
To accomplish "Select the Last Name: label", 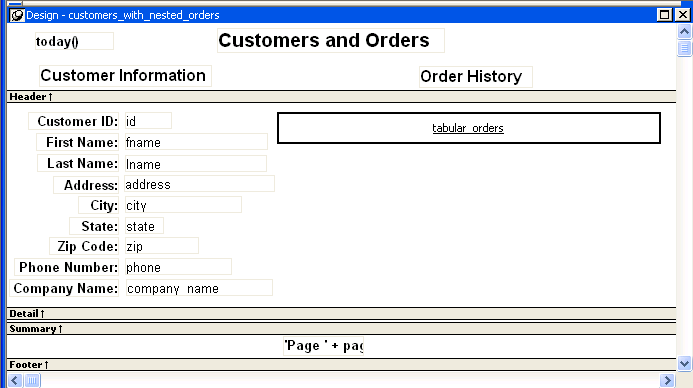I will coord(78,163).
